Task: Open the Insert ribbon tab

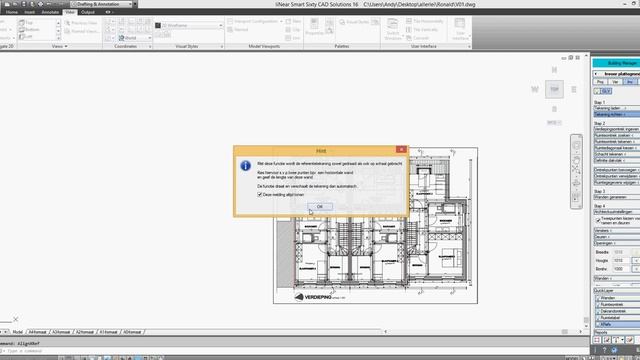Action: [x=29, y=12]
